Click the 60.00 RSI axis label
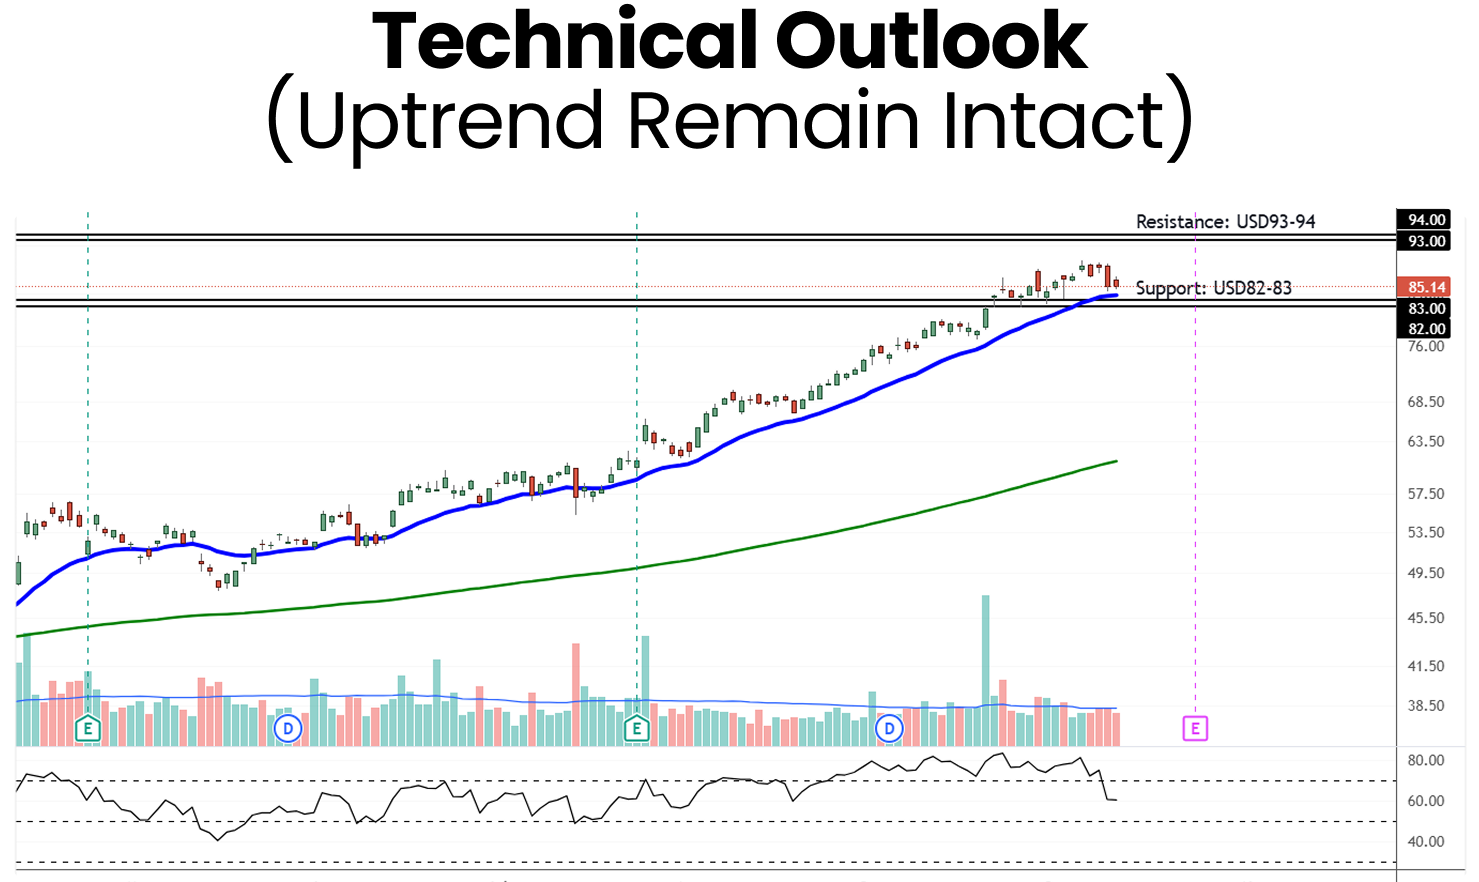Viewport: 1479px width, 882px height. tap(1425, 801)
